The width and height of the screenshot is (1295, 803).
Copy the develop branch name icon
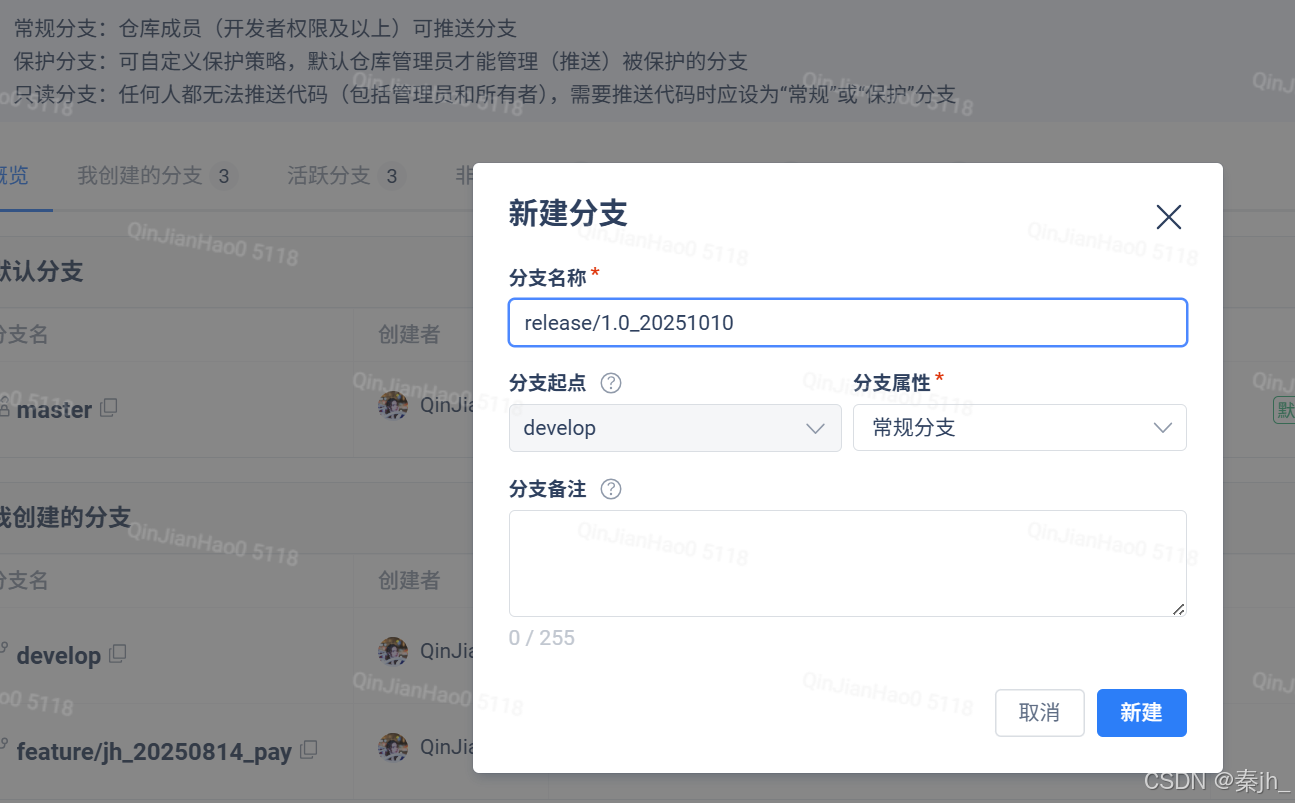coord(118,654)
